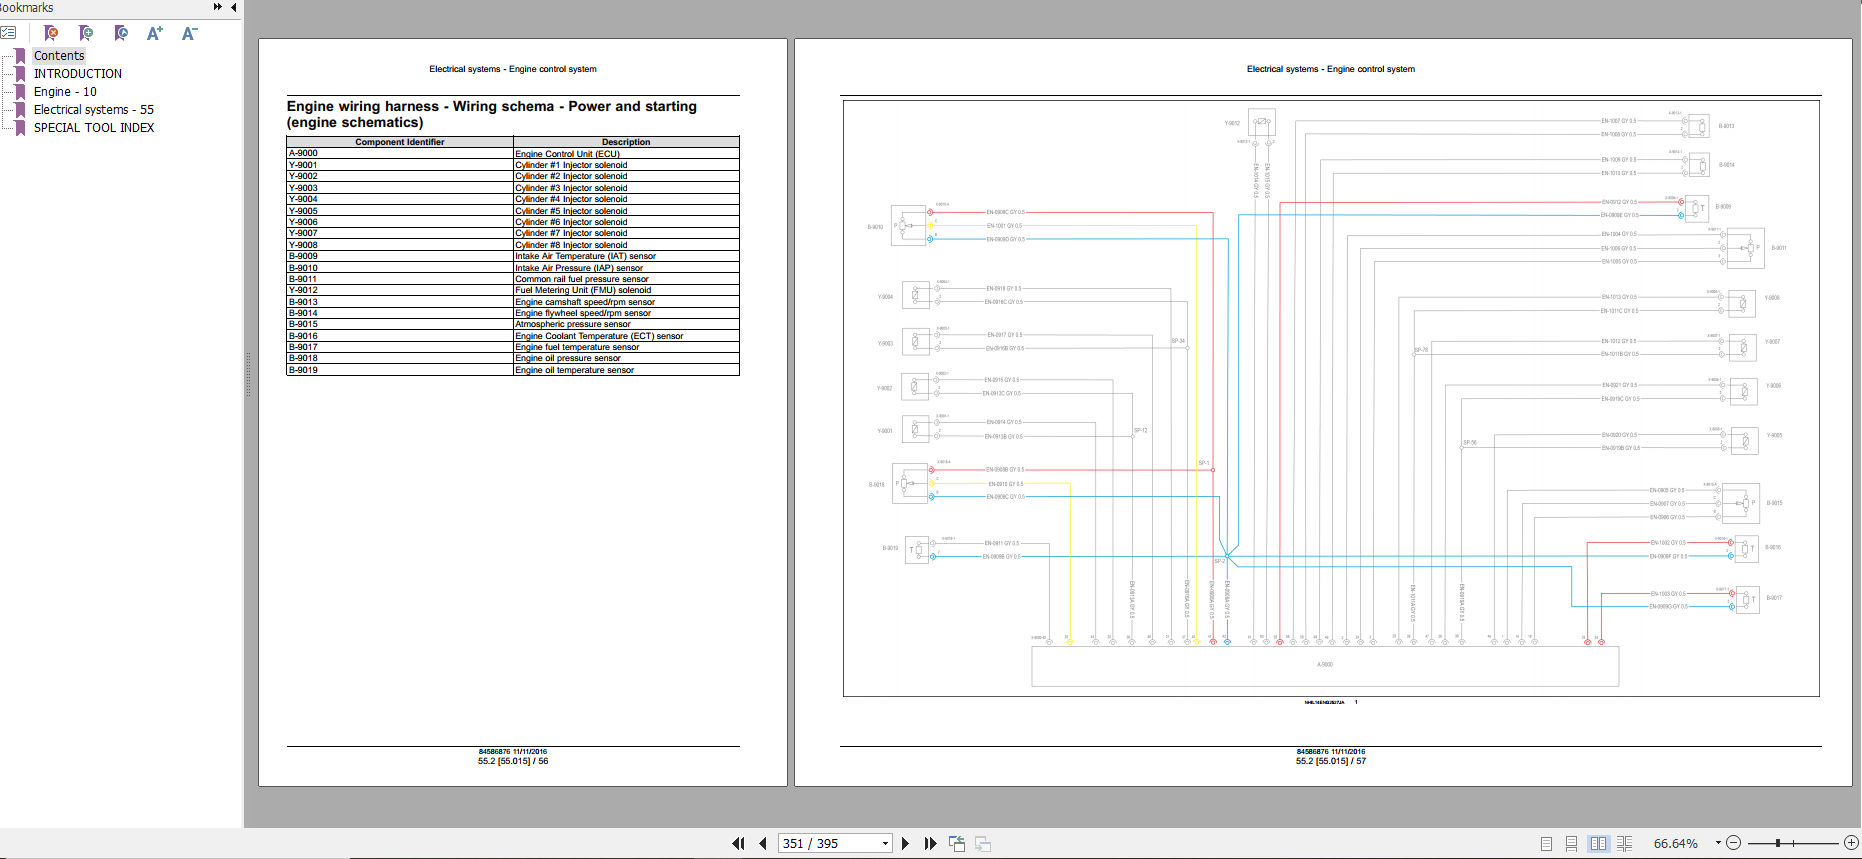
Task: Go to the next page
Action: [905, 843]
